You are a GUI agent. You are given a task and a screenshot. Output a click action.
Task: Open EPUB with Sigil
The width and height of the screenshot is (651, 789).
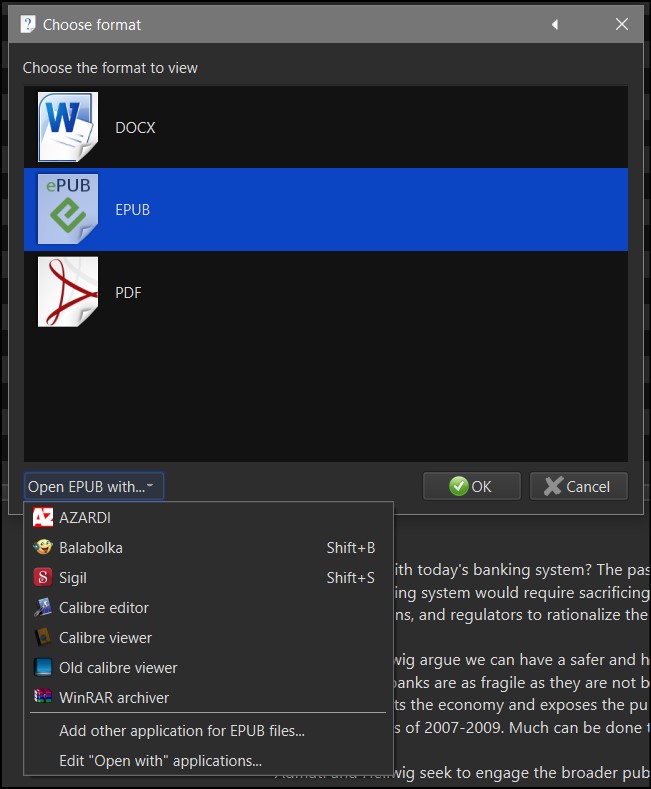(x=208, y=578)
